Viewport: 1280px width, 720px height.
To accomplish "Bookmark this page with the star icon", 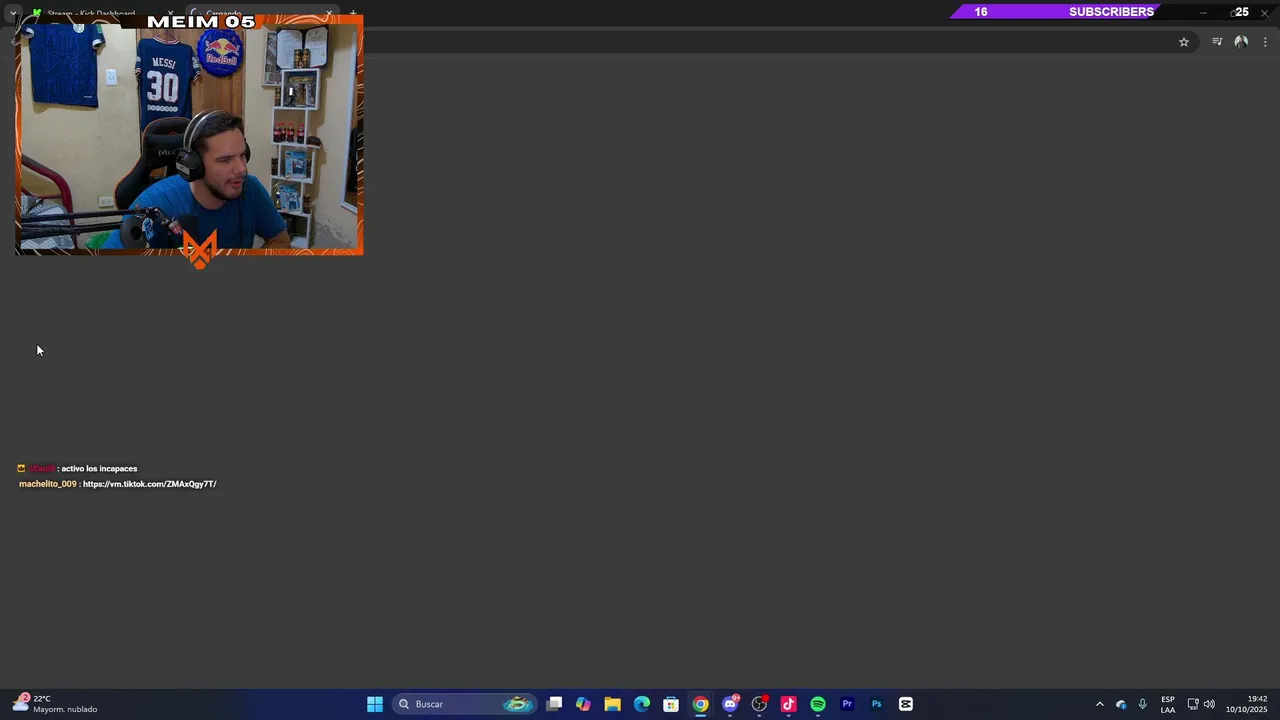I will [1184, 42].
